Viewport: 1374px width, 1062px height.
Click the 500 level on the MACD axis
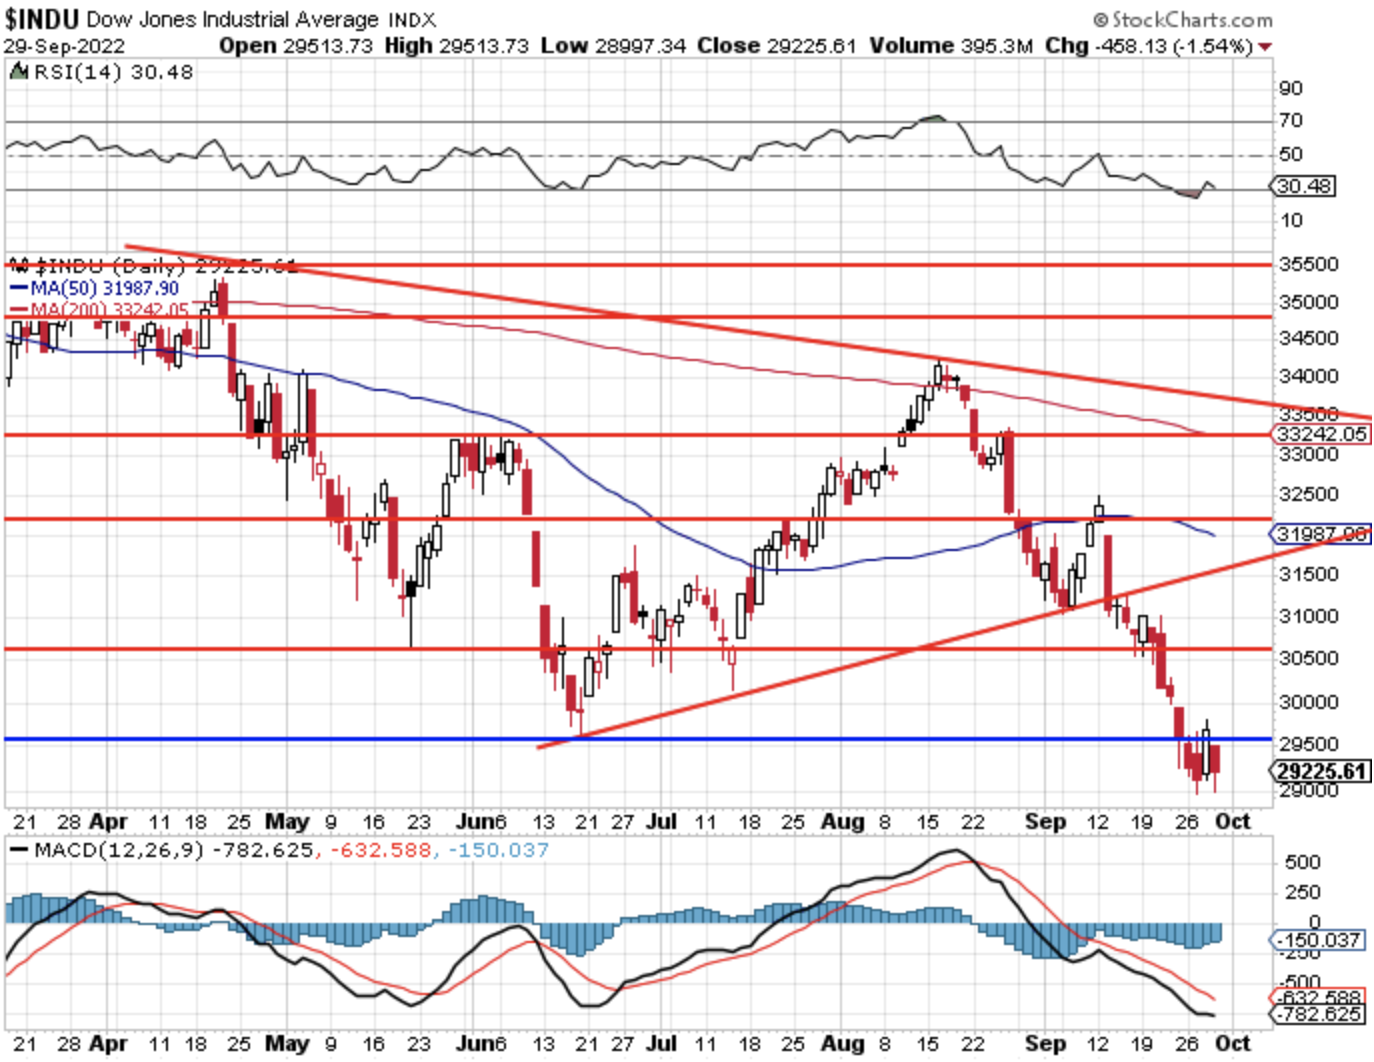pos(1304,862)
